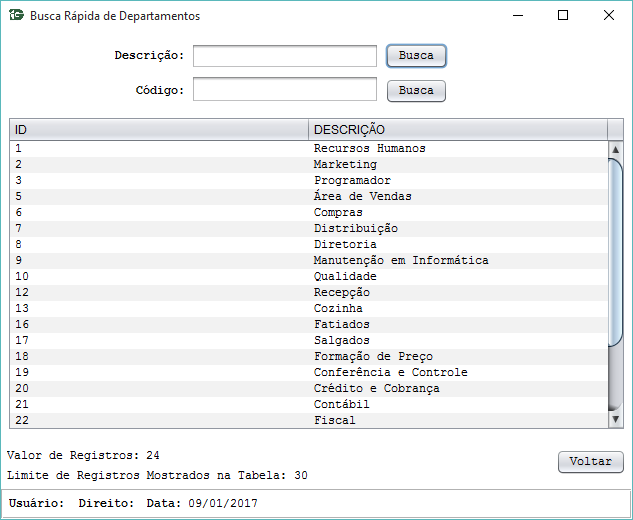Select the Marketing department row
Viewport: 633px width, 520px height.
[309, 165]
